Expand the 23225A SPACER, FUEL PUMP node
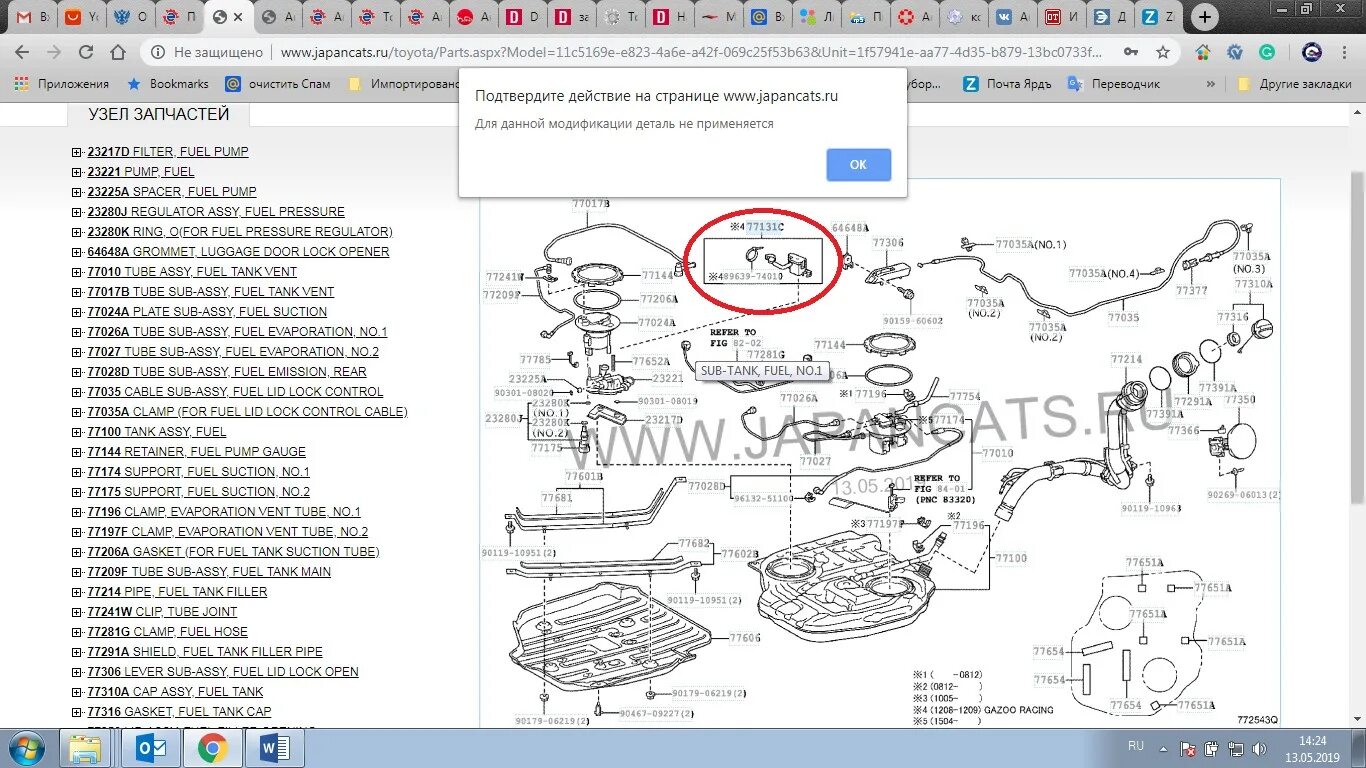Screen dimensions: 1366x768 (77, 192)
